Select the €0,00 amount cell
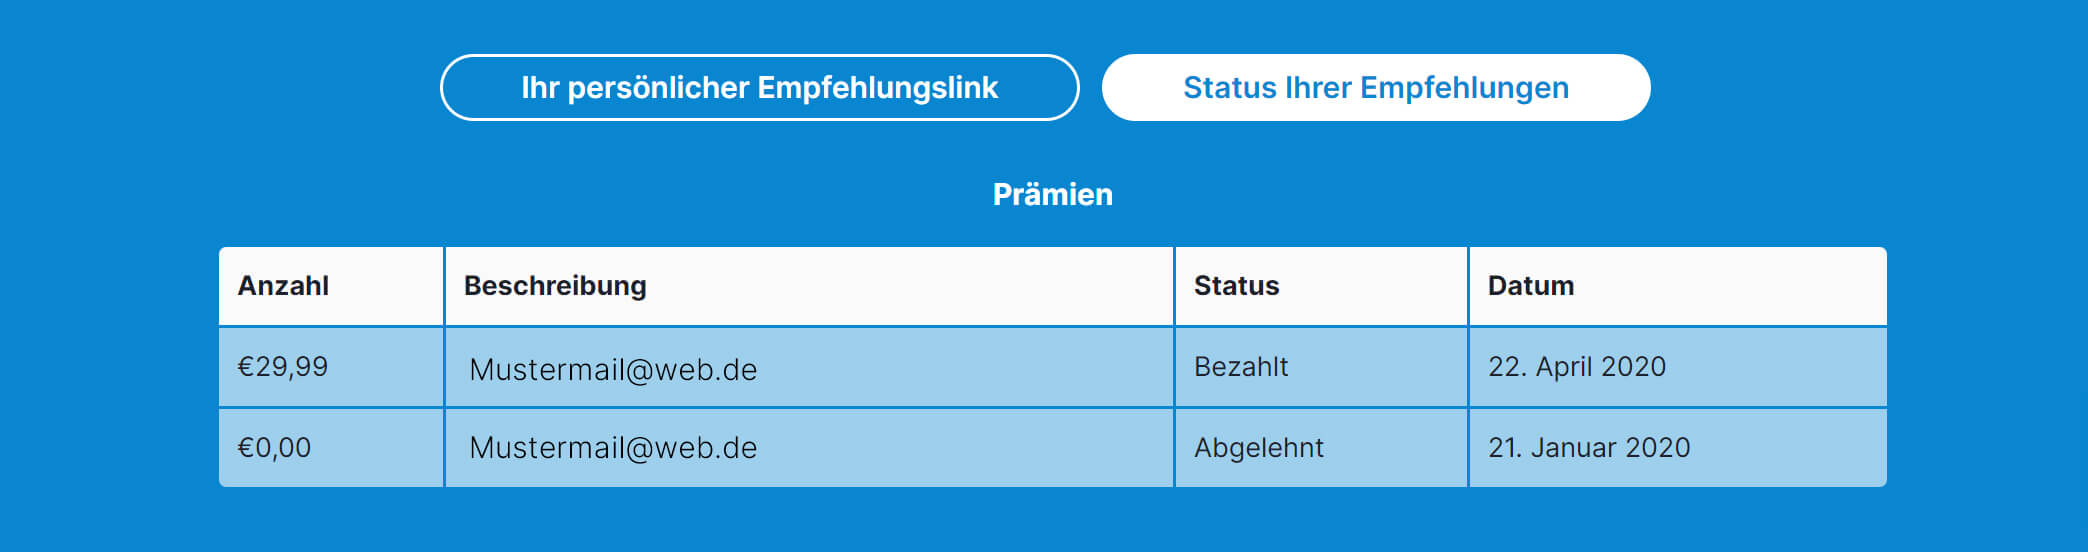2088x552 pixels. [275, 448]
